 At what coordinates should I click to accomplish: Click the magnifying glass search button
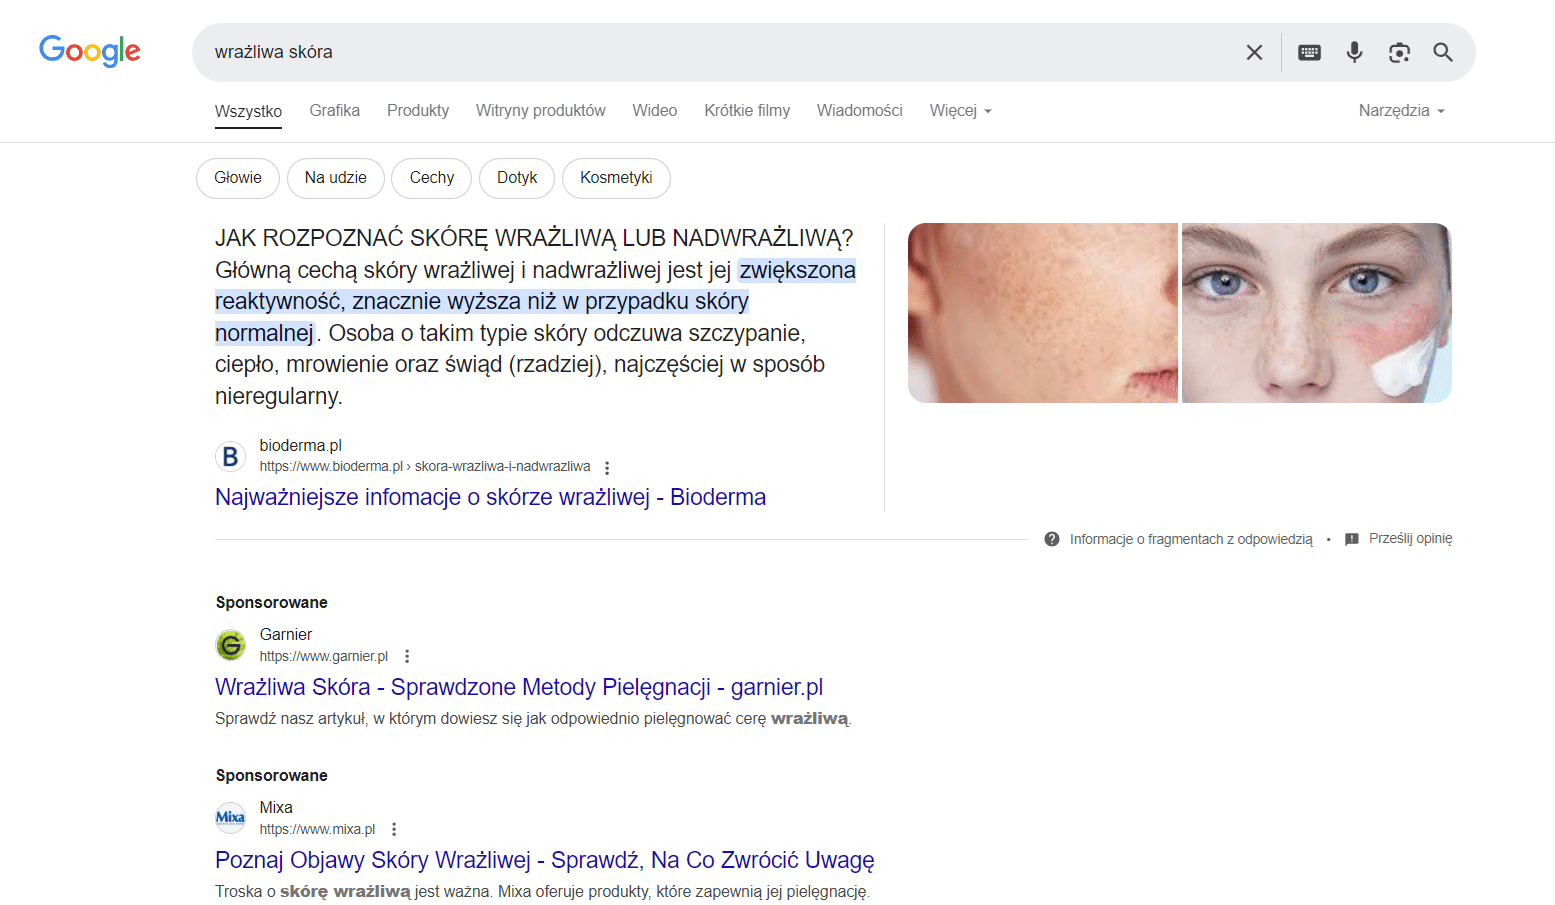pos(1443,52)
